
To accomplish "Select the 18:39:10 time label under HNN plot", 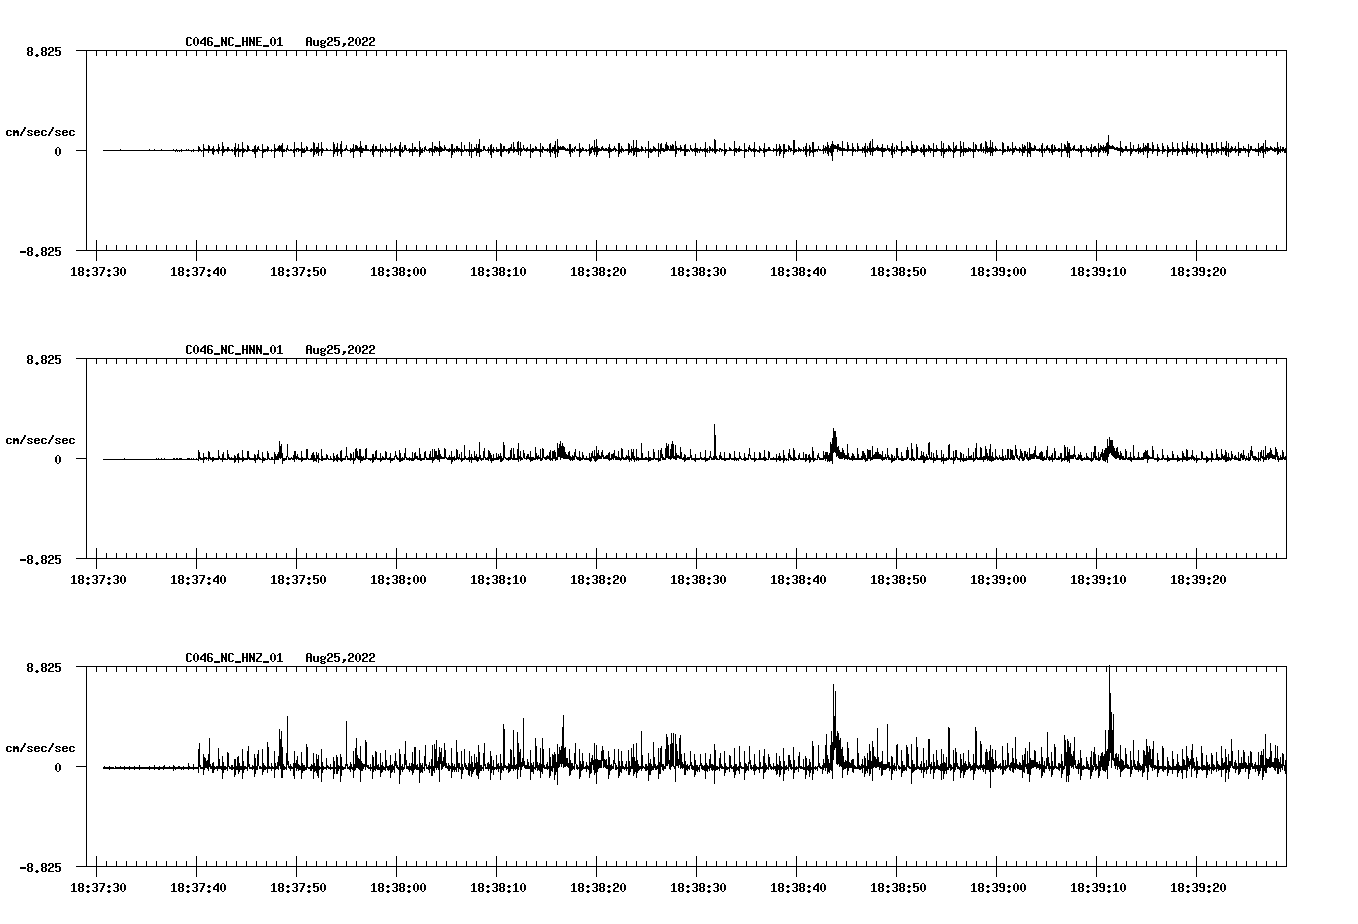I will 1098,579.
